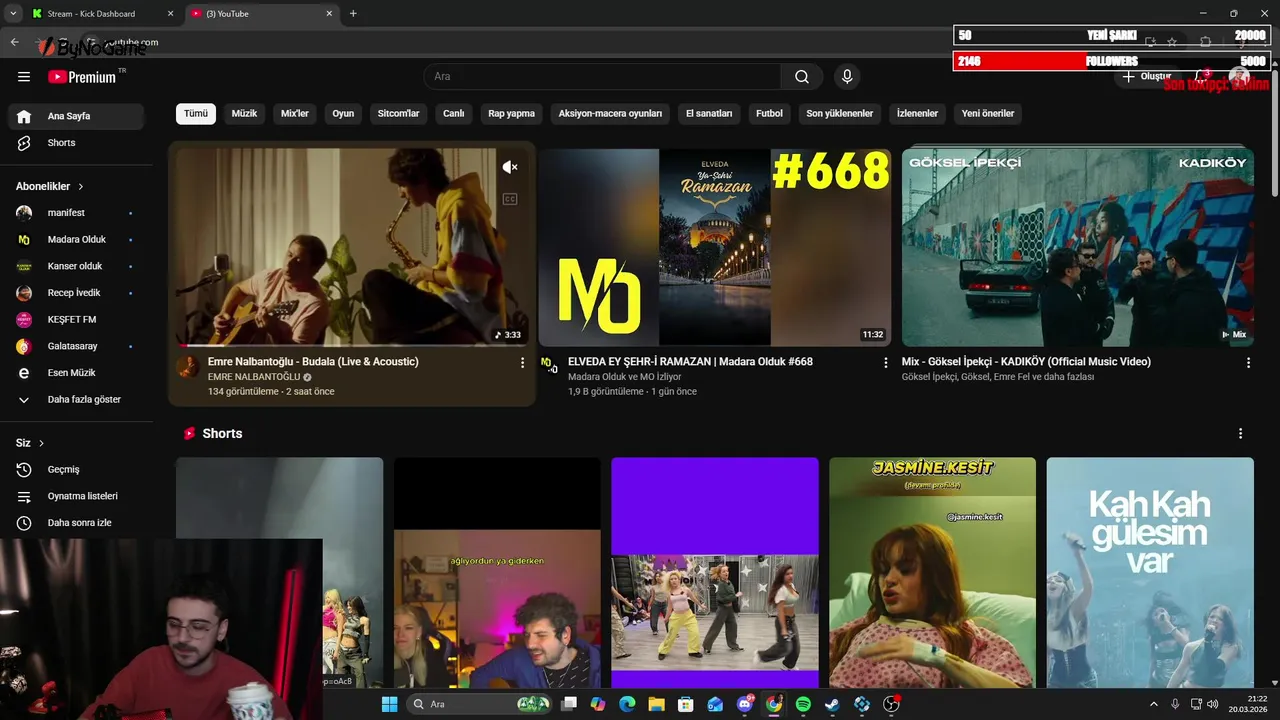
Task: Select the Müzik filter chip
Action: [244, 114]
